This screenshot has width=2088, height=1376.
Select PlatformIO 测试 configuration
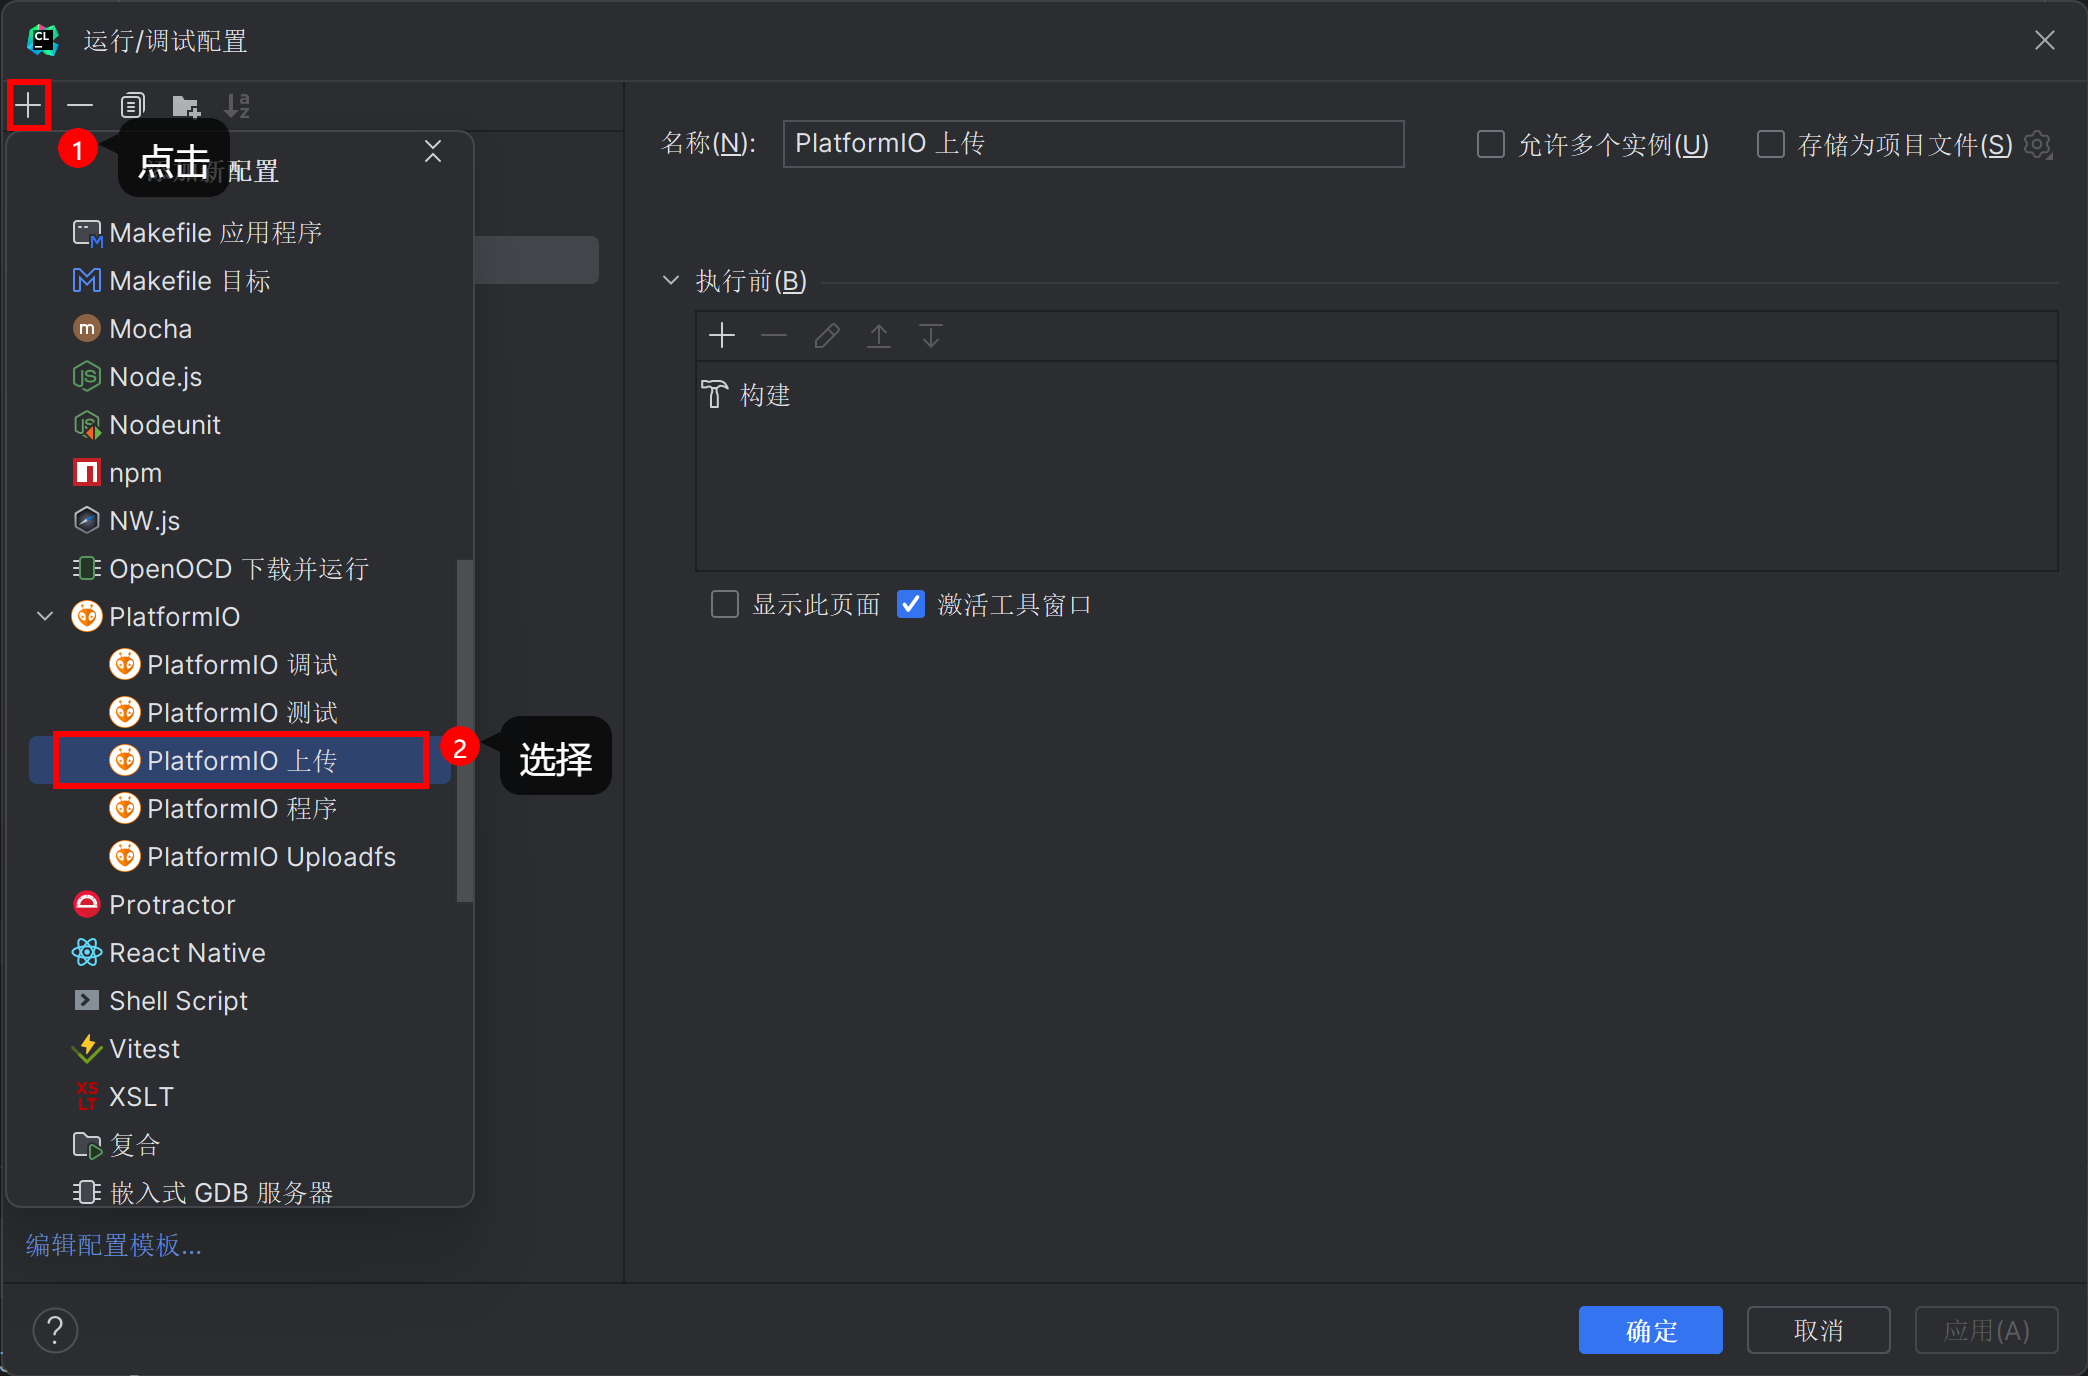tap(240, 713)
